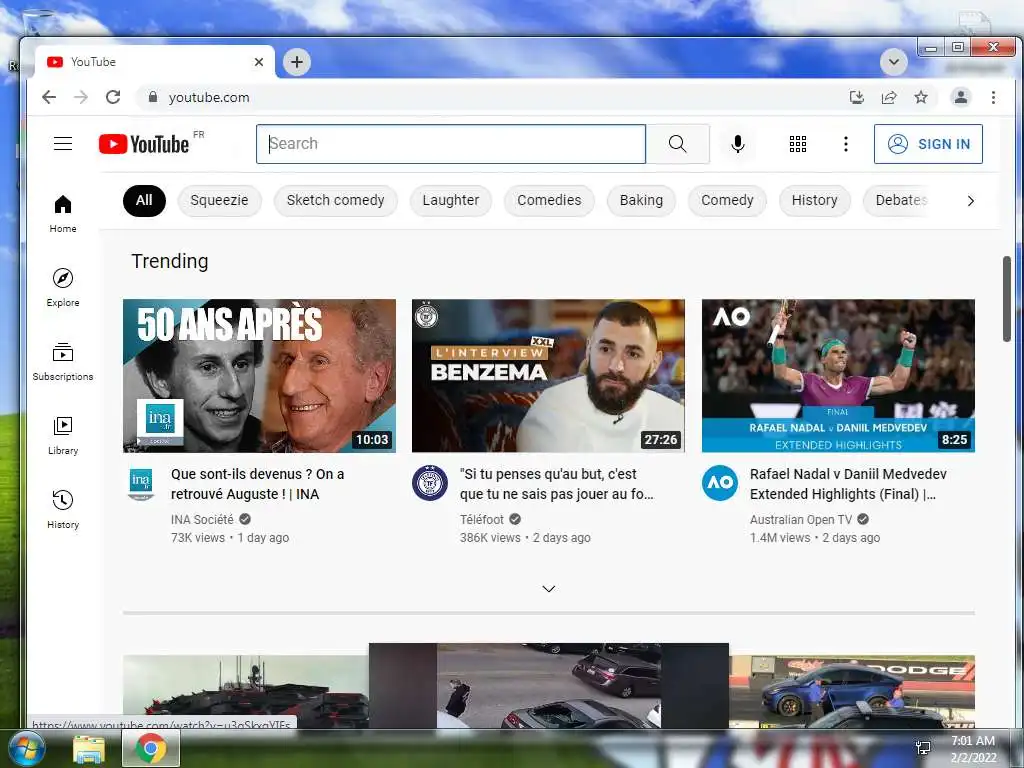Select the Sketch comedy filter chip
Viewport: 1024px width, 768px height.
pos(336,200)
